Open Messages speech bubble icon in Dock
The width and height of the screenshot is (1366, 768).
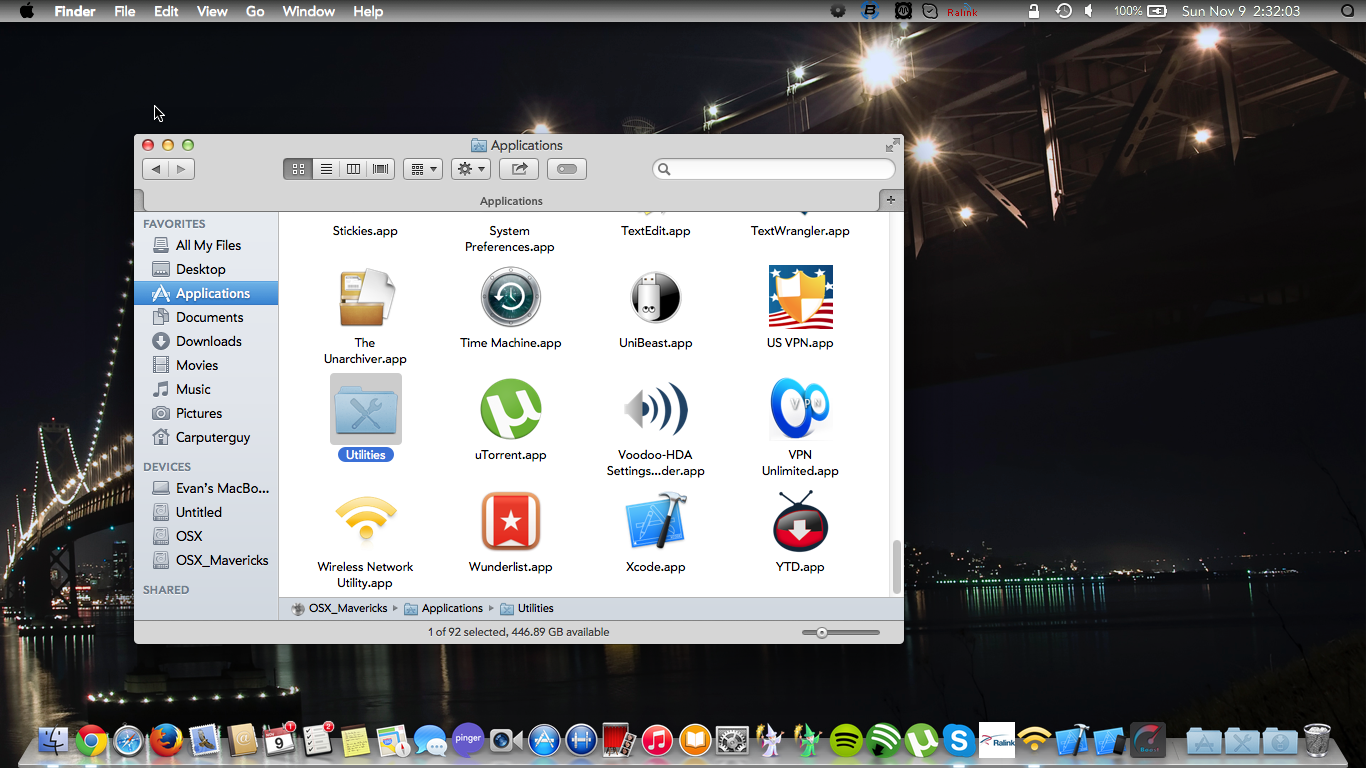430,741
